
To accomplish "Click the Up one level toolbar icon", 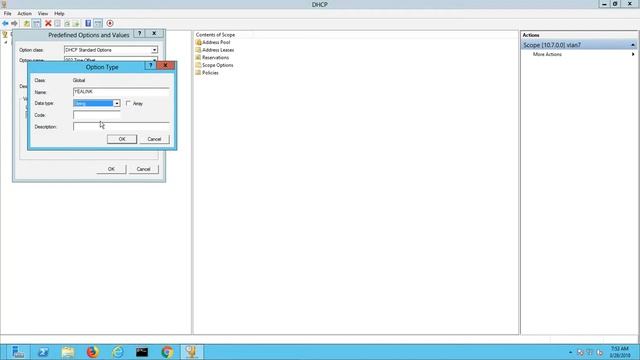I will point(27,23).
